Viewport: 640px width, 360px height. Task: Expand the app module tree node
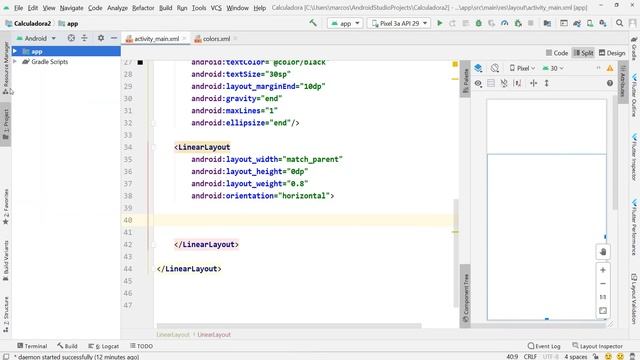[15, 51]
